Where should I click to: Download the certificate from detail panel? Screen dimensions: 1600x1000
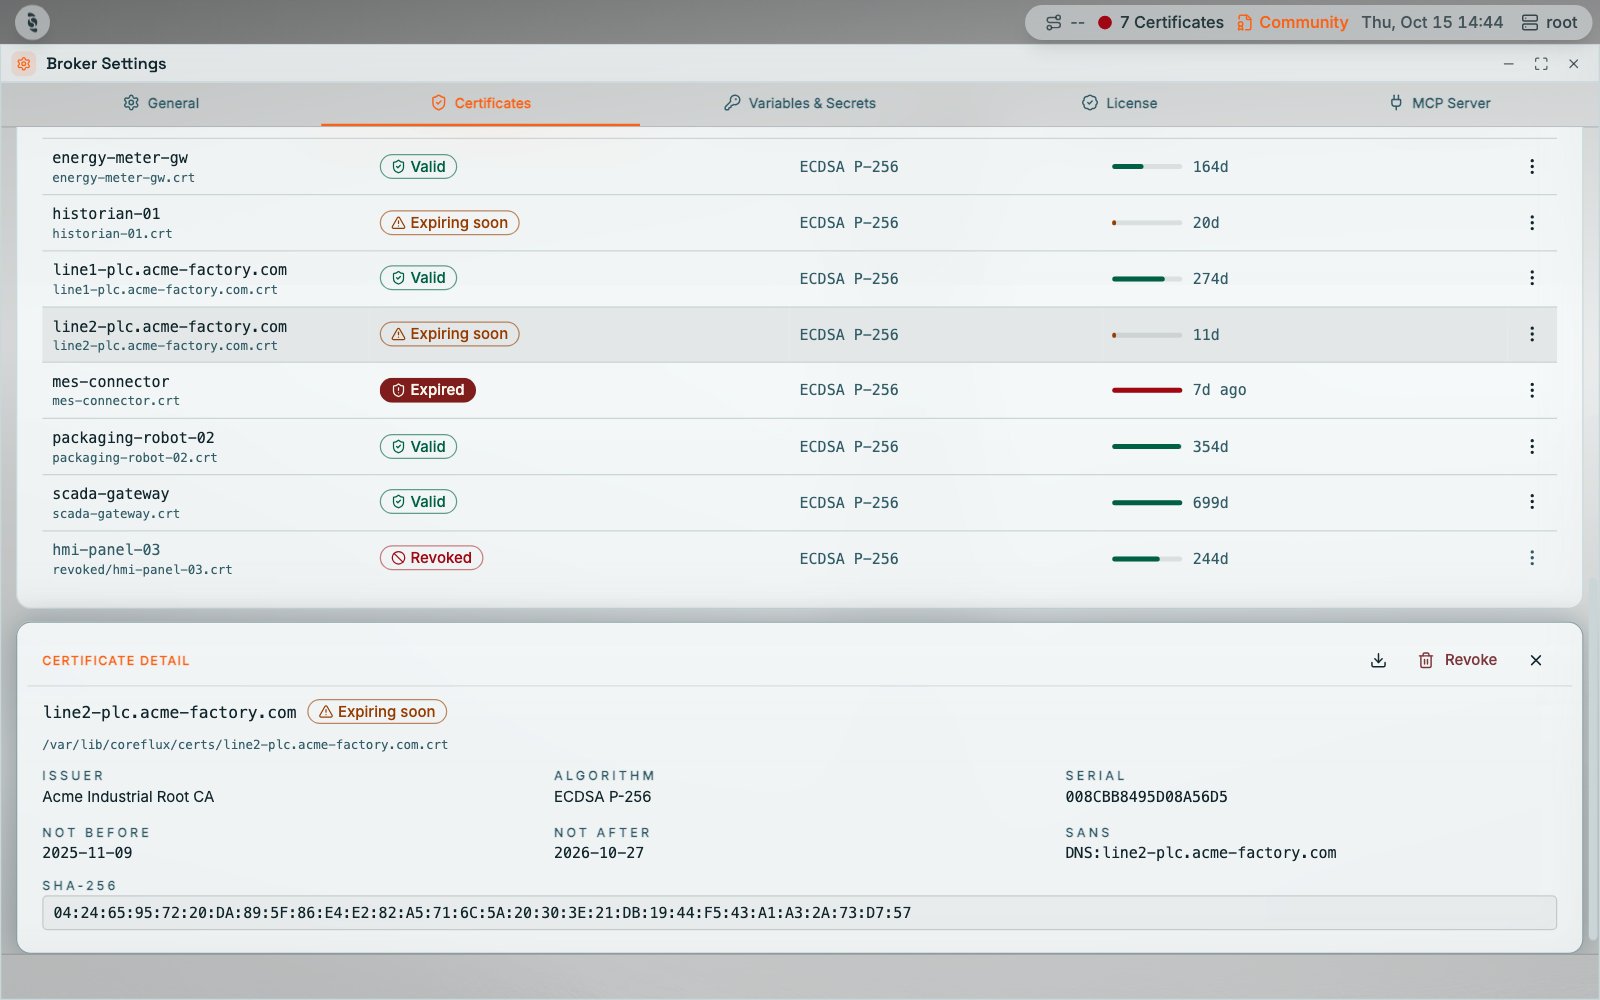point(1378,660)
